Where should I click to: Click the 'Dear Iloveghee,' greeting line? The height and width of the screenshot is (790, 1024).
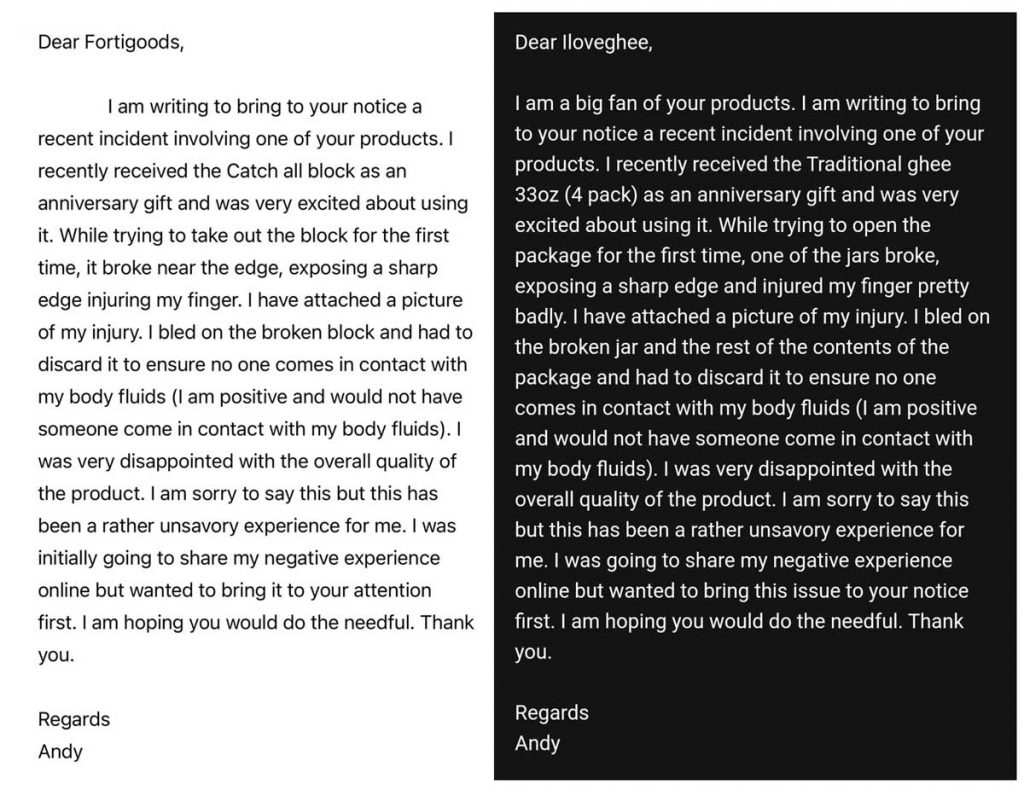[583, 43]
